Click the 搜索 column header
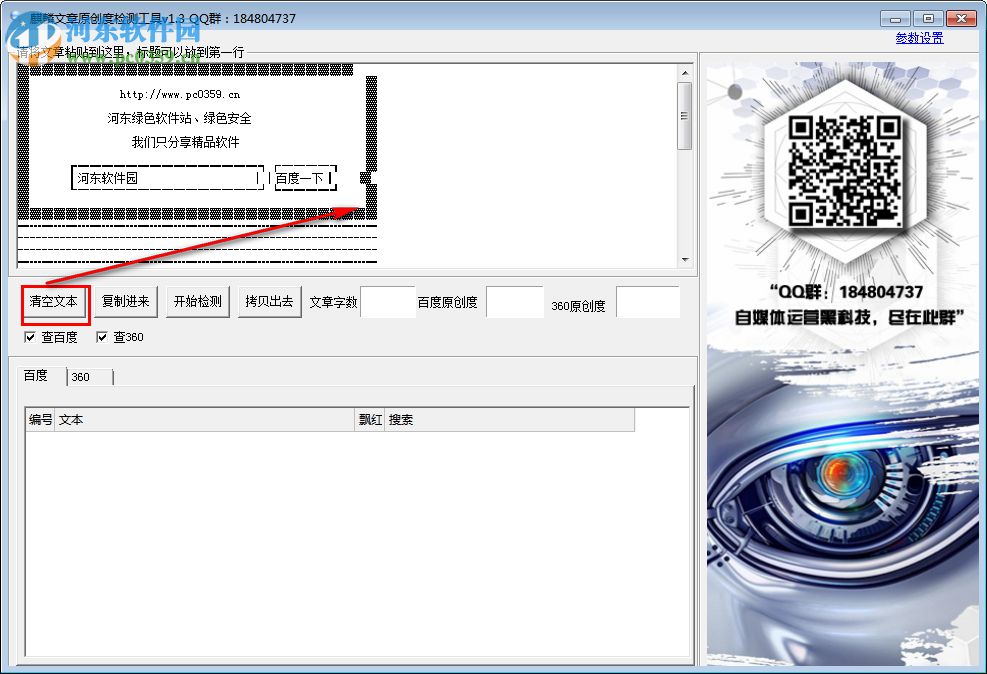This screenshot has height=674, width=987. 509,420
